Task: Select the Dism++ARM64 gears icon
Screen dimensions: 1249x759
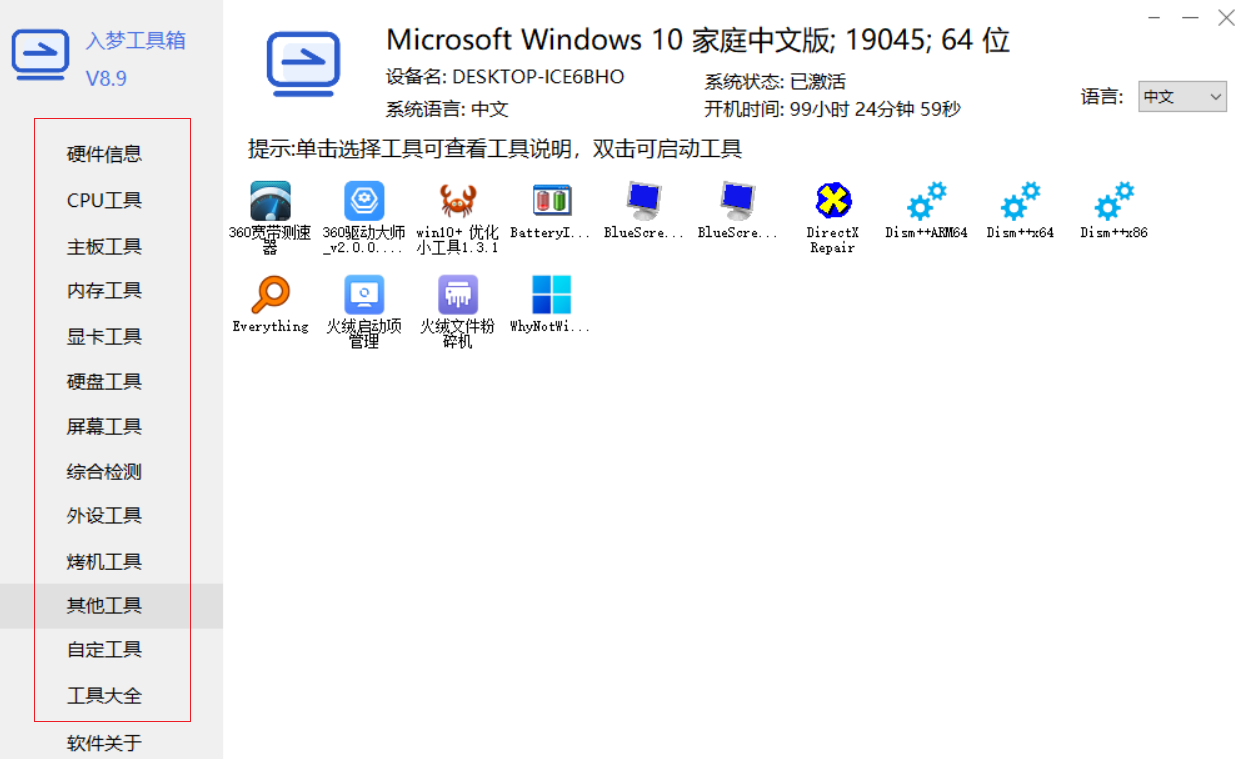Action: [x=926, y=201]
